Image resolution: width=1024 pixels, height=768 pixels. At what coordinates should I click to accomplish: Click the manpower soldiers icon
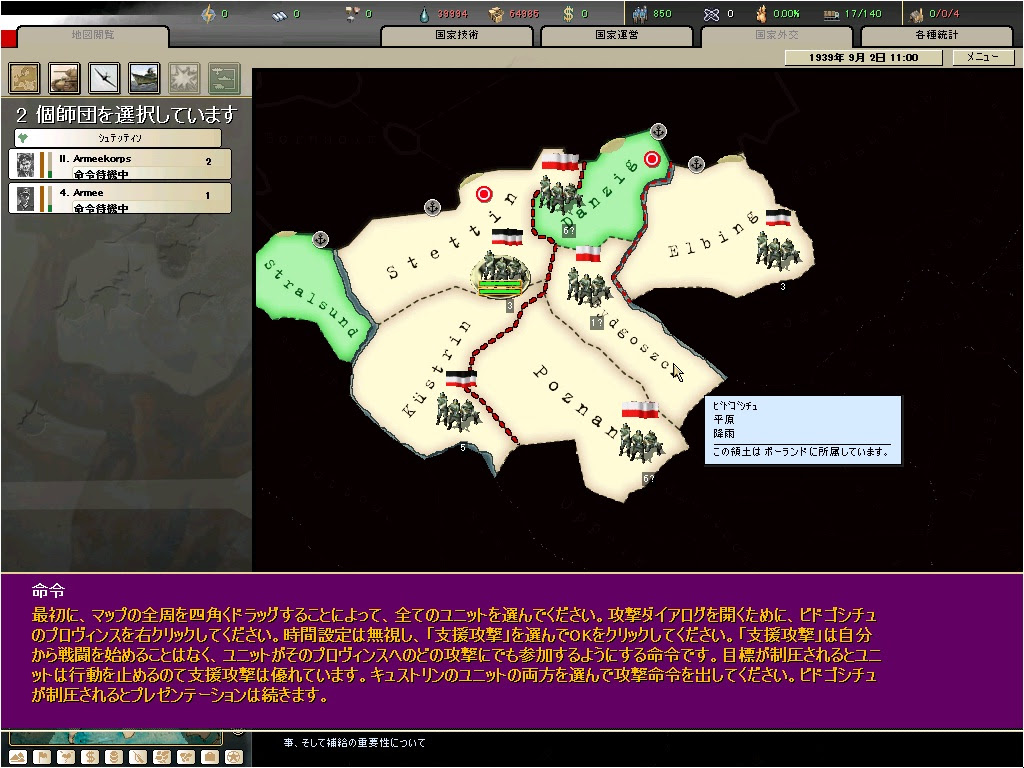639,14
